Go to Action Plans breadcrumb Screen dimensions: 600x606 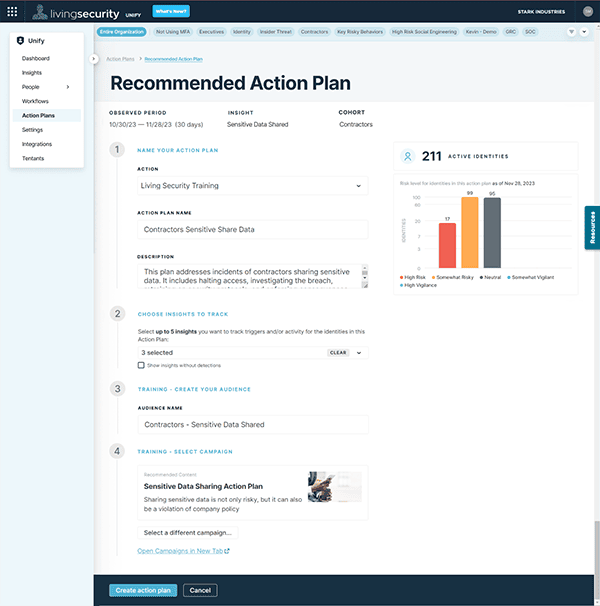120,59
